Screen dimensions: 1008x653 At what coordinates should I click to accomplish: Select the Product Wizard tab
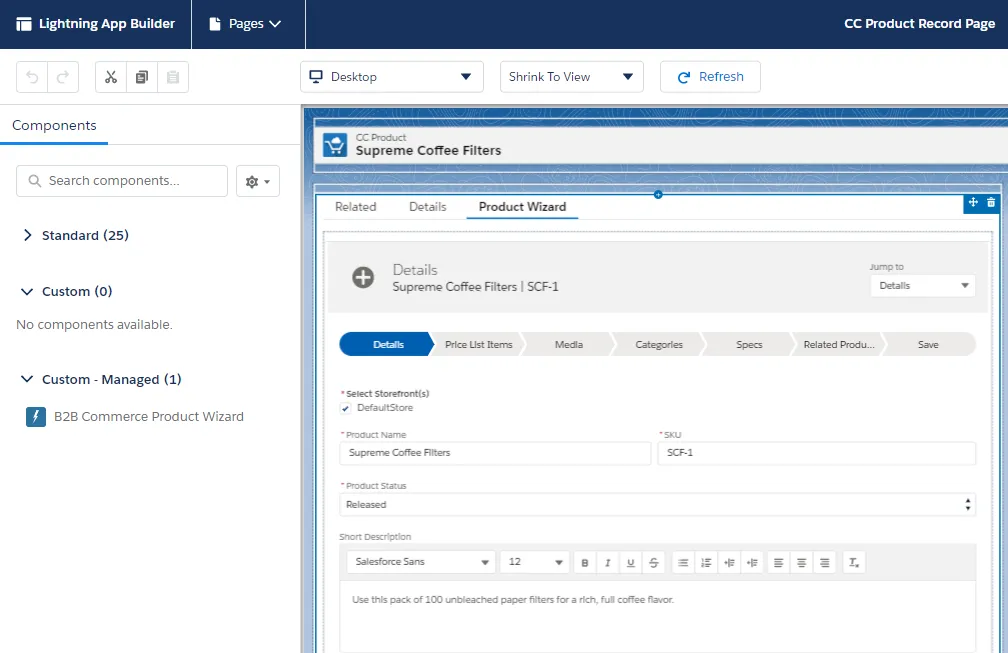[522, 207]
